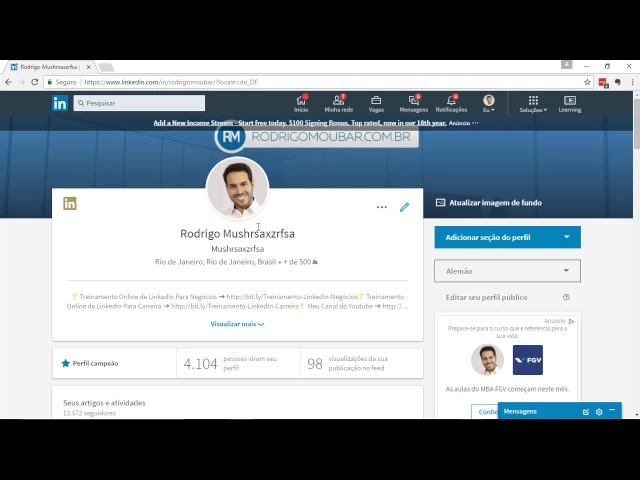Click the pencil edit profile icon

tap(404, 207)
